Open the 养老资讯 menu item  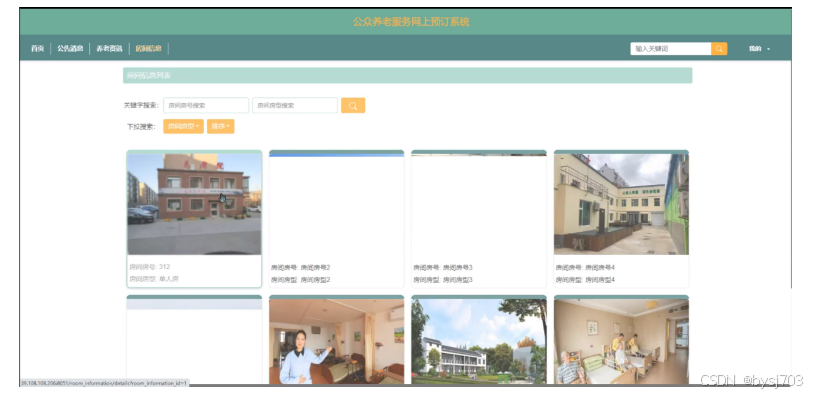tap(109, 49)
